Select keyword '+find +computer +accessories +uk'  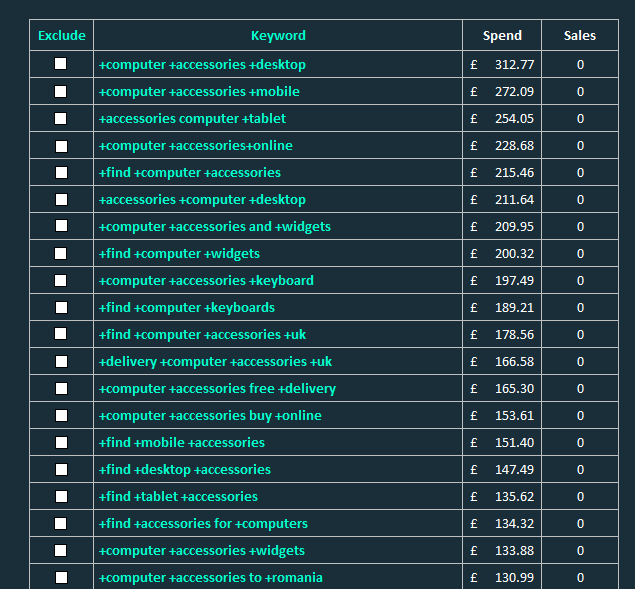pos(202,335)
